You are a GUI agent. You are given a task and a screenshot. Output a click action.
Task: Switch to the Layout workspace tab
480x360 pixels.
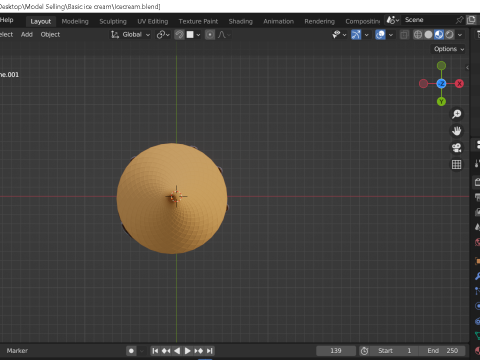[x=41, y=21]
